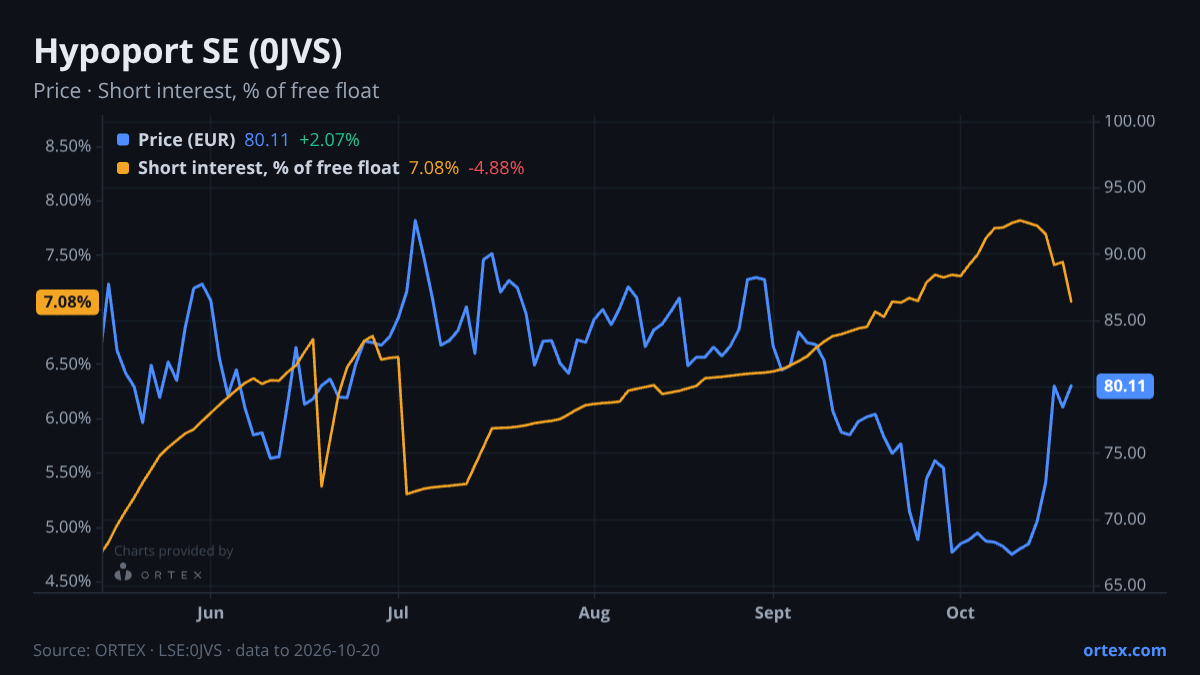Select the Short interest, % of free float legend label

coord(268,168)
